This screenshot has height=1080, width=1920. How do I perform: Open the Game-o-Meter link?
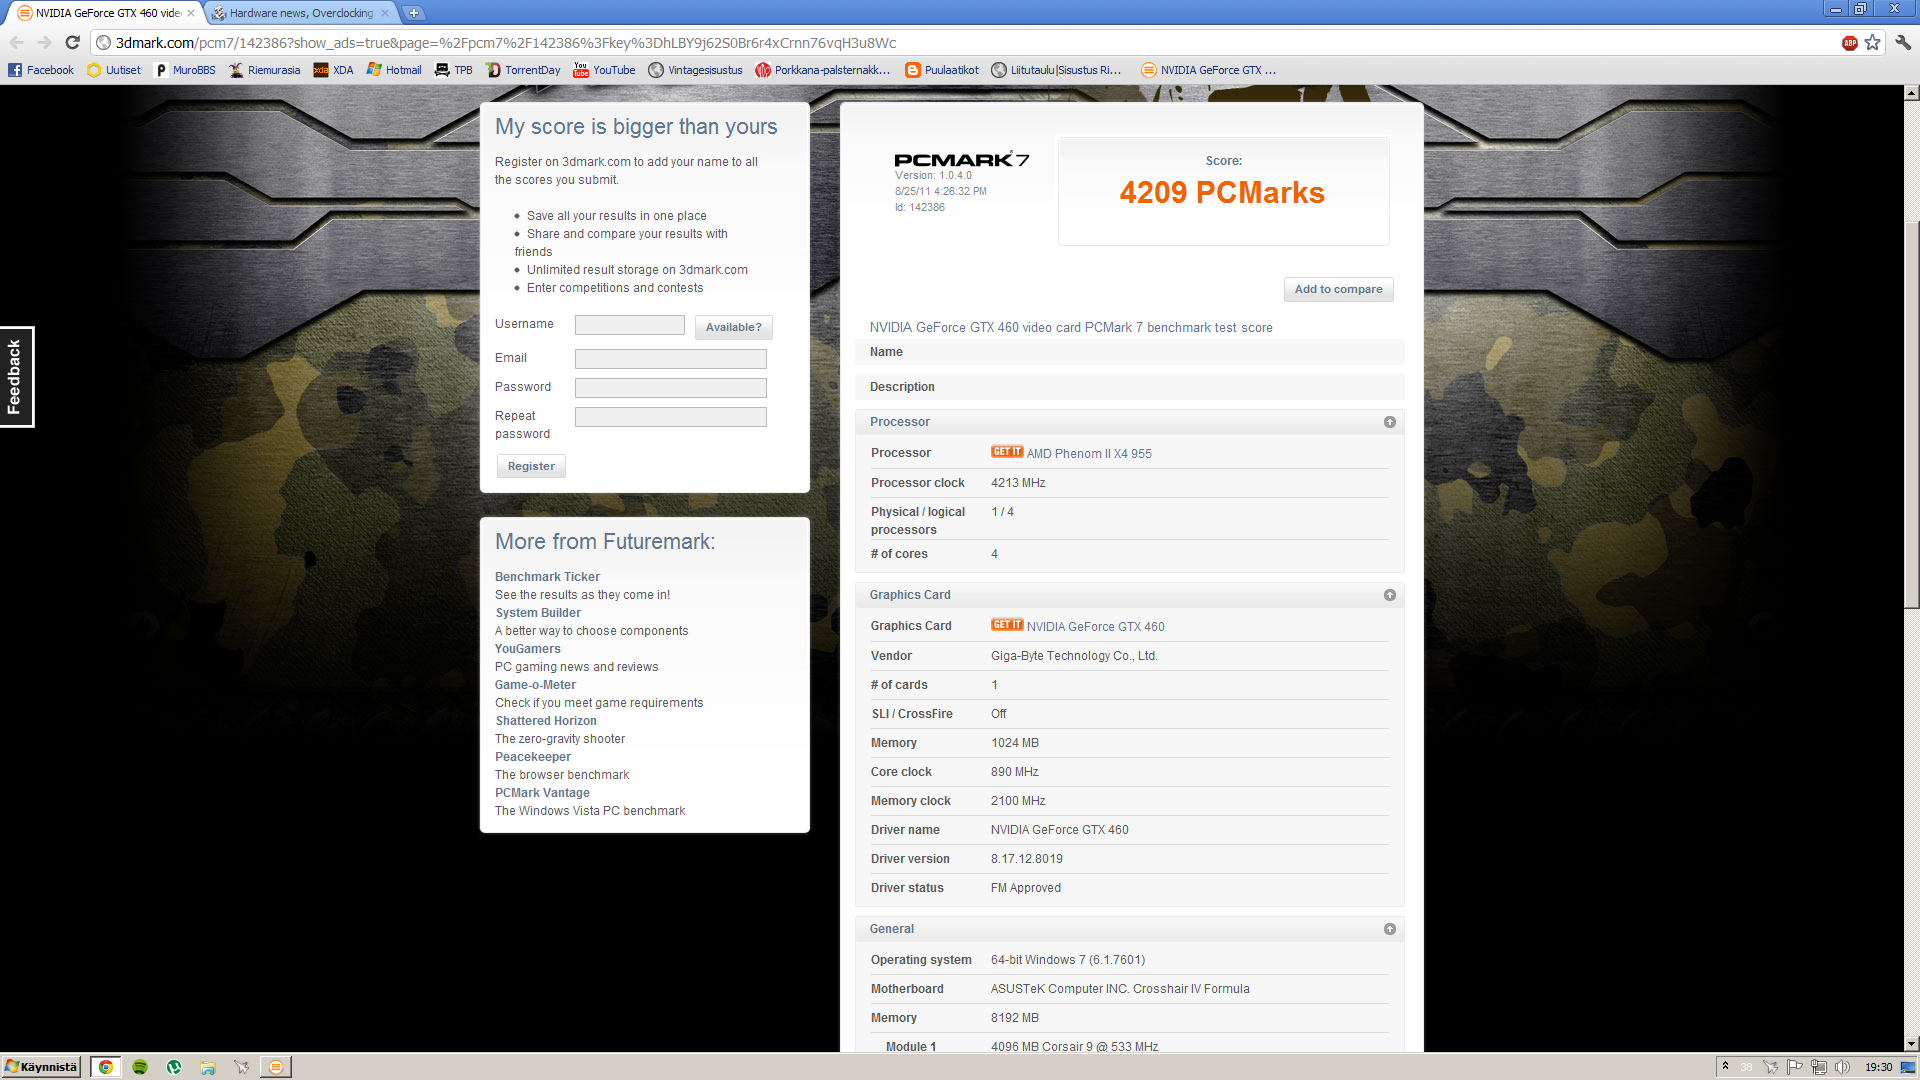coord(535,685)
